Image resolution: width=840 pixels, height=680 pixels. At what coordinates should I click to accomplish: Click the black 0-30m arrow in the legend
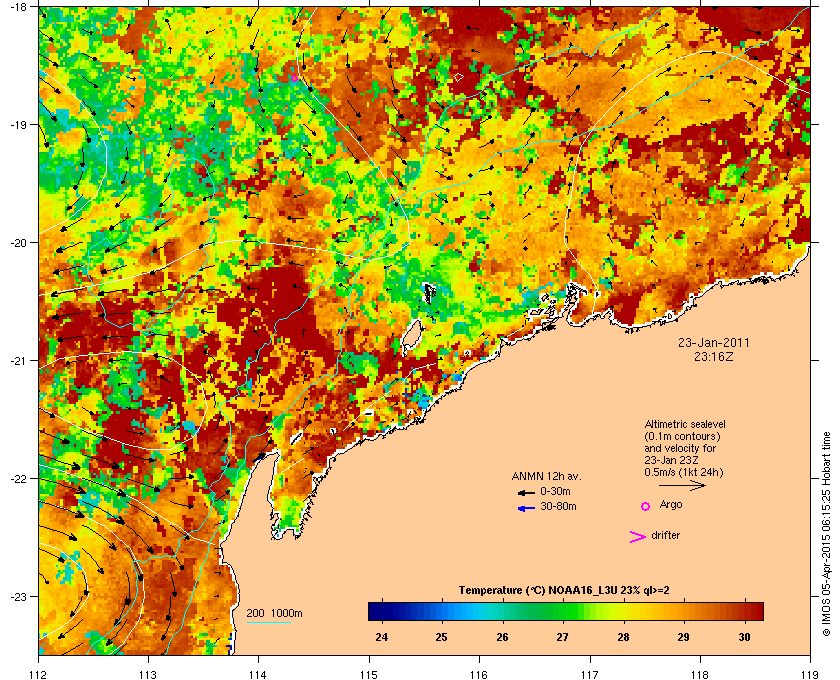526,492
